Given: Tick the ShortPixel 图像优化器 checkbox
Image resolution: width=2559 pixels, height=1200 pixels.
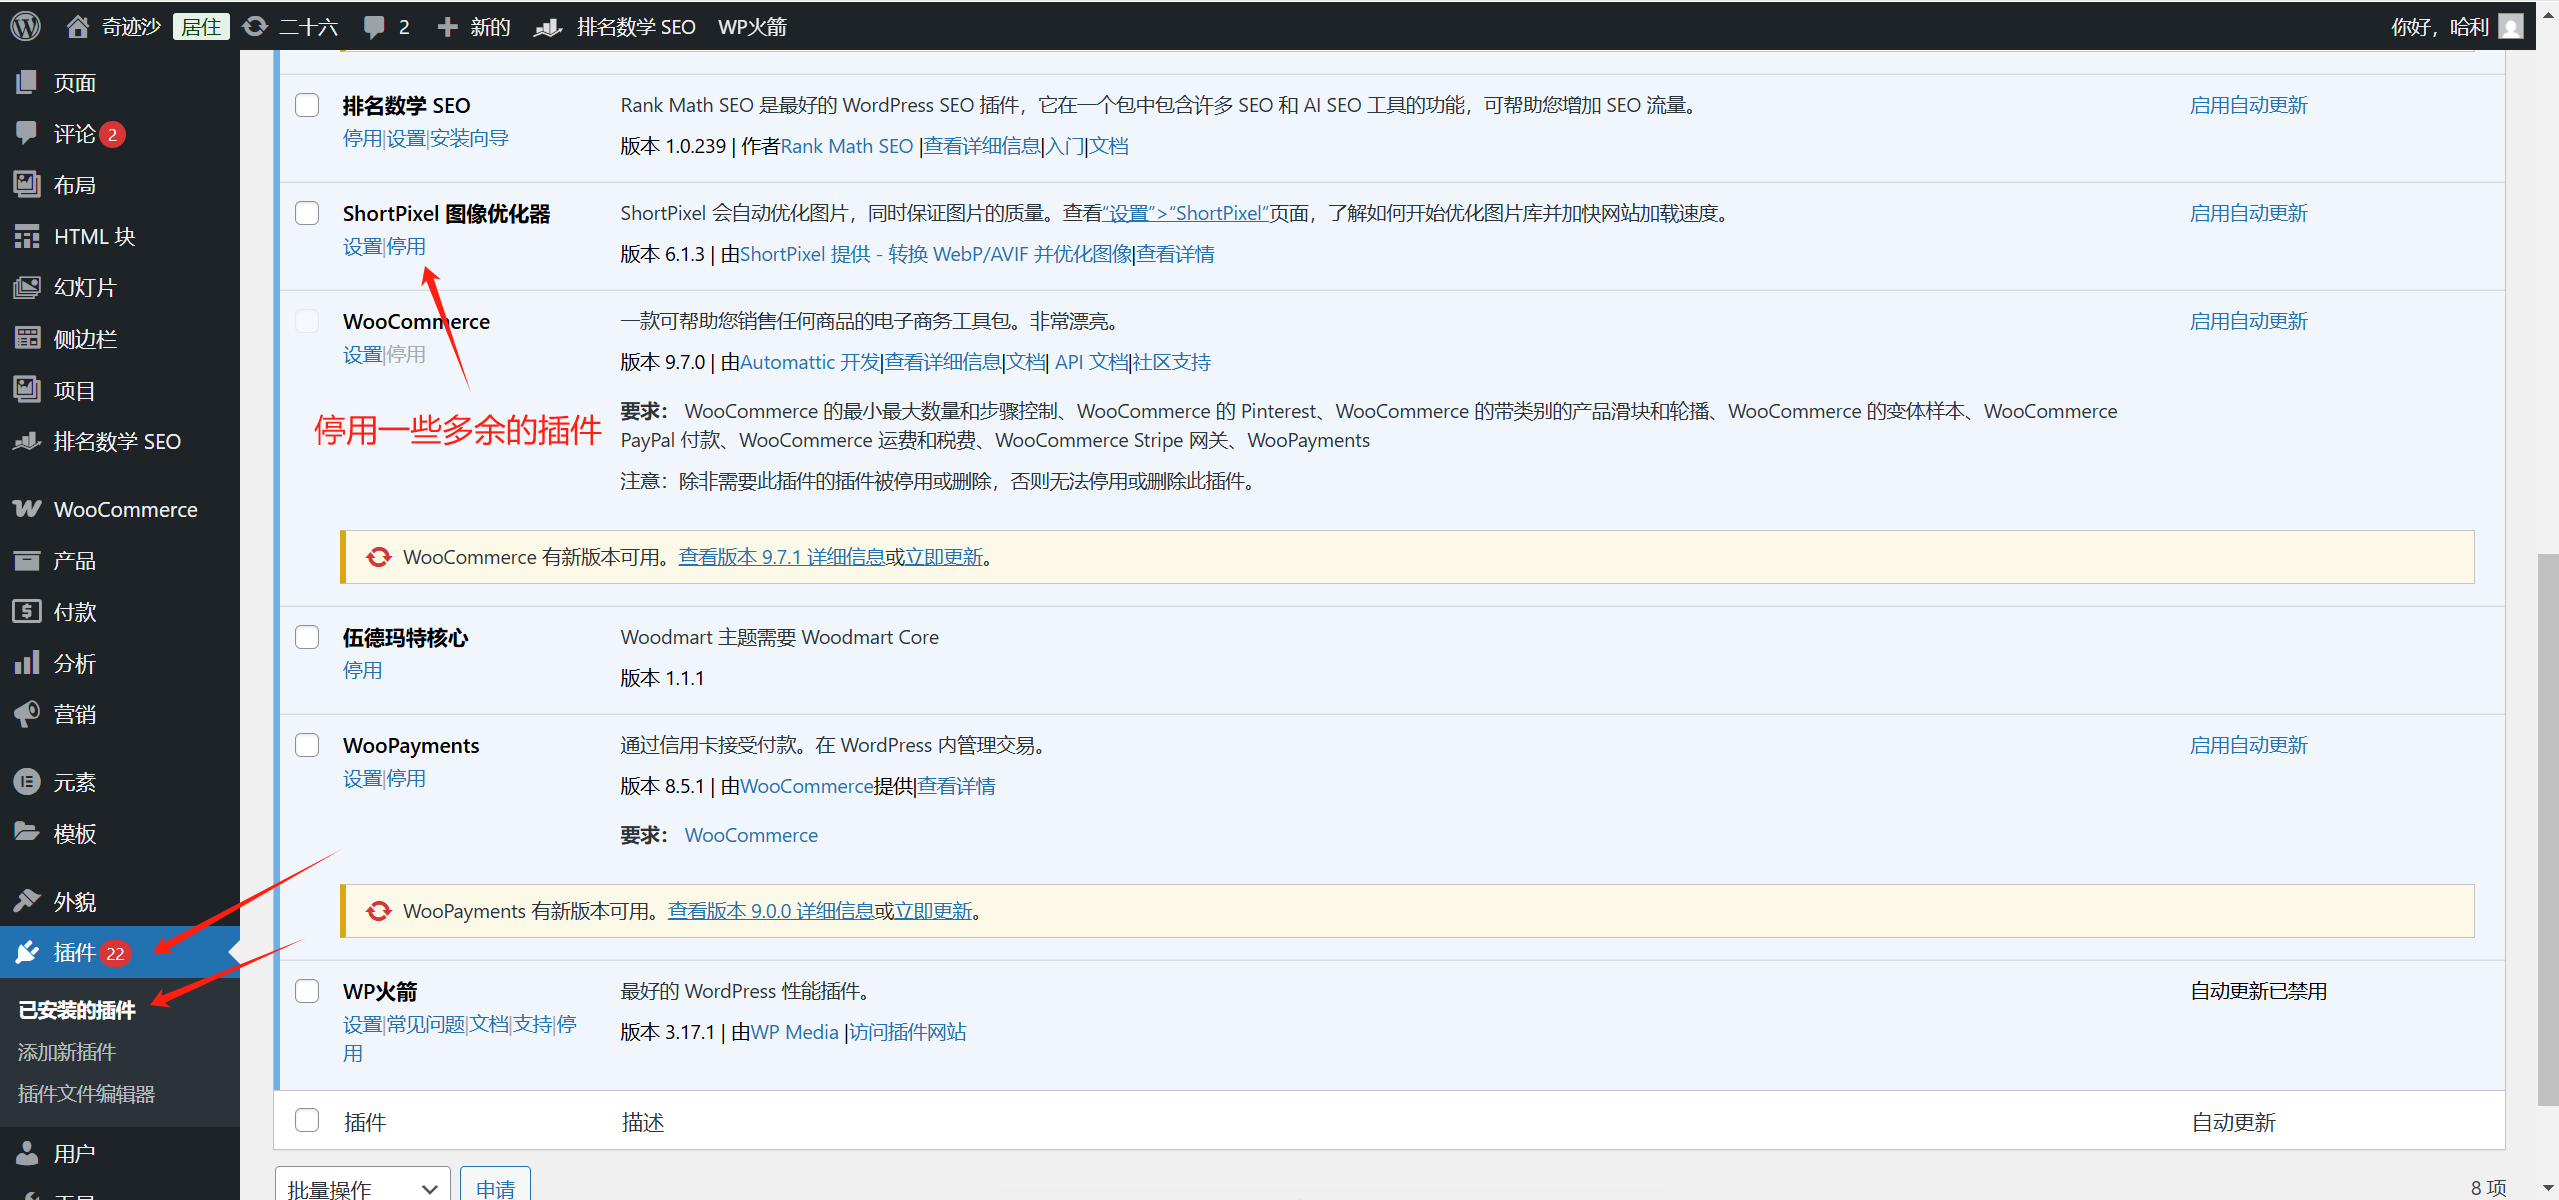Looking at the screenshot, I should point(307,213).
